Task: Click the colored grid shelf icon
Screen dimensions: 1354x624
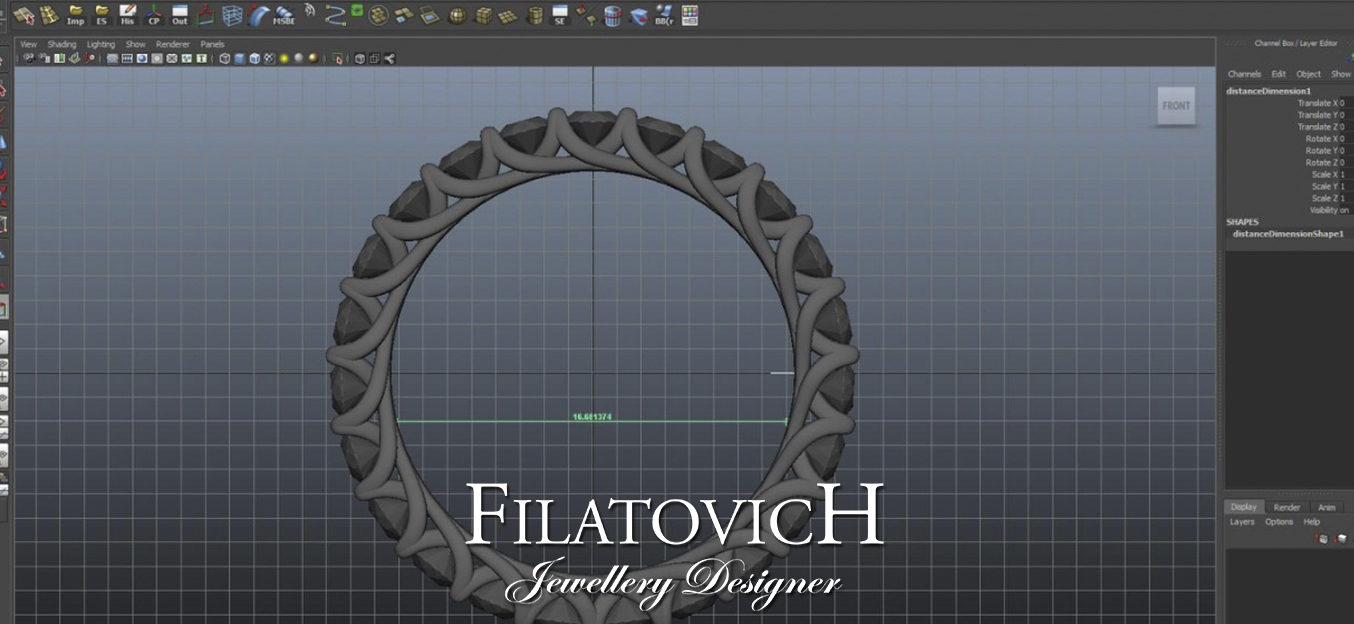Action: pyautogui.click(x=689, y=15)
